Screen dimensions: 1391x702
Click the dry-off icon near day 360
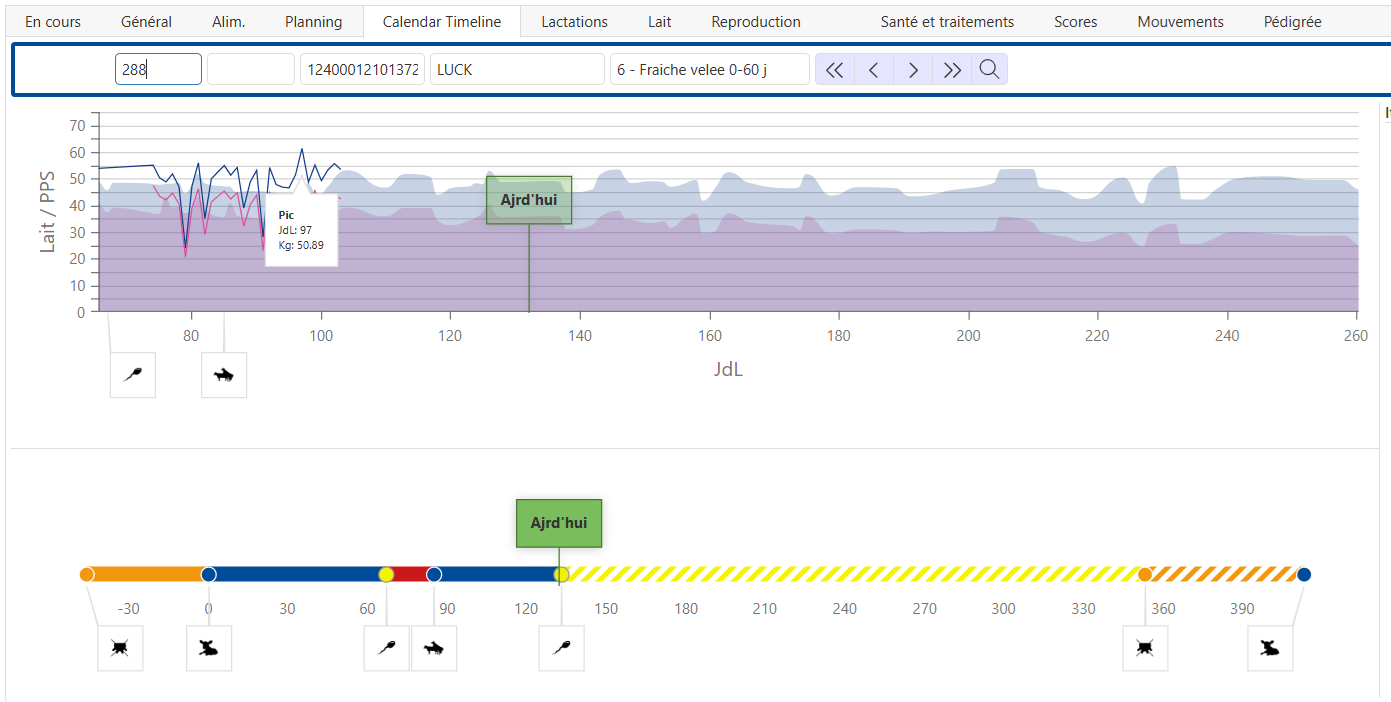1145,648
